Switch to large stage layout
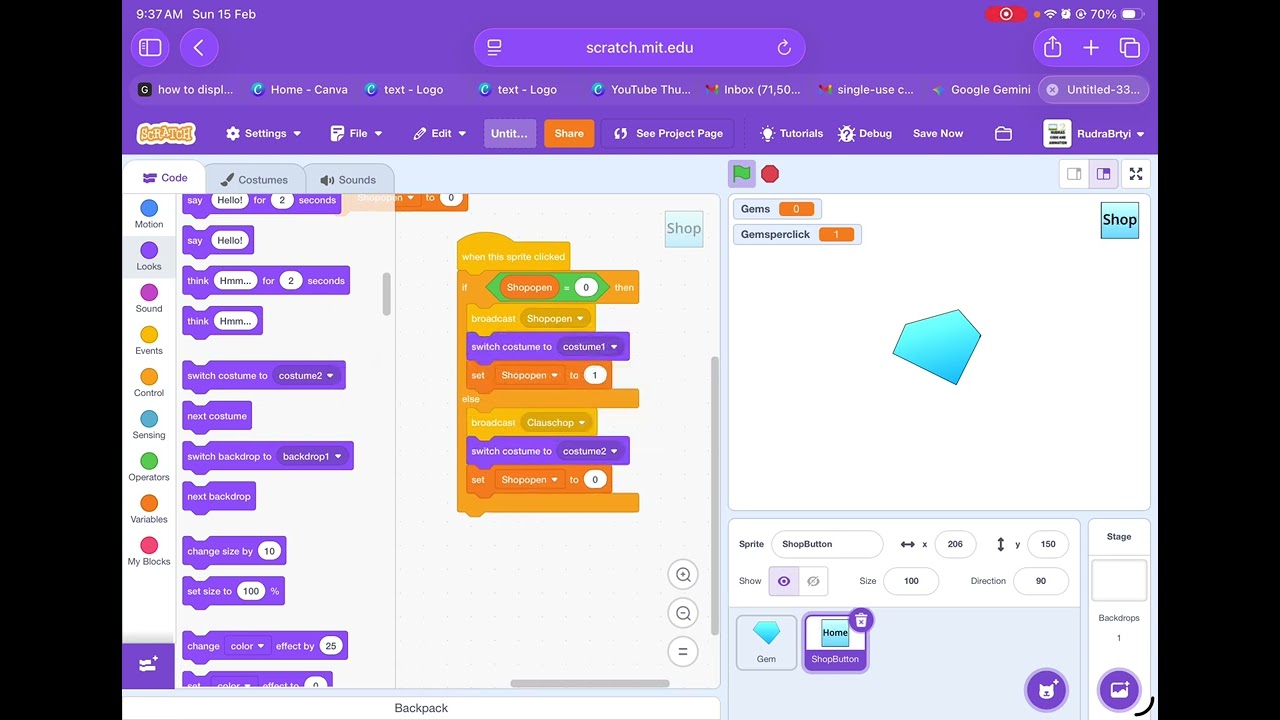1280x720 pixels. click(1103, 174)
